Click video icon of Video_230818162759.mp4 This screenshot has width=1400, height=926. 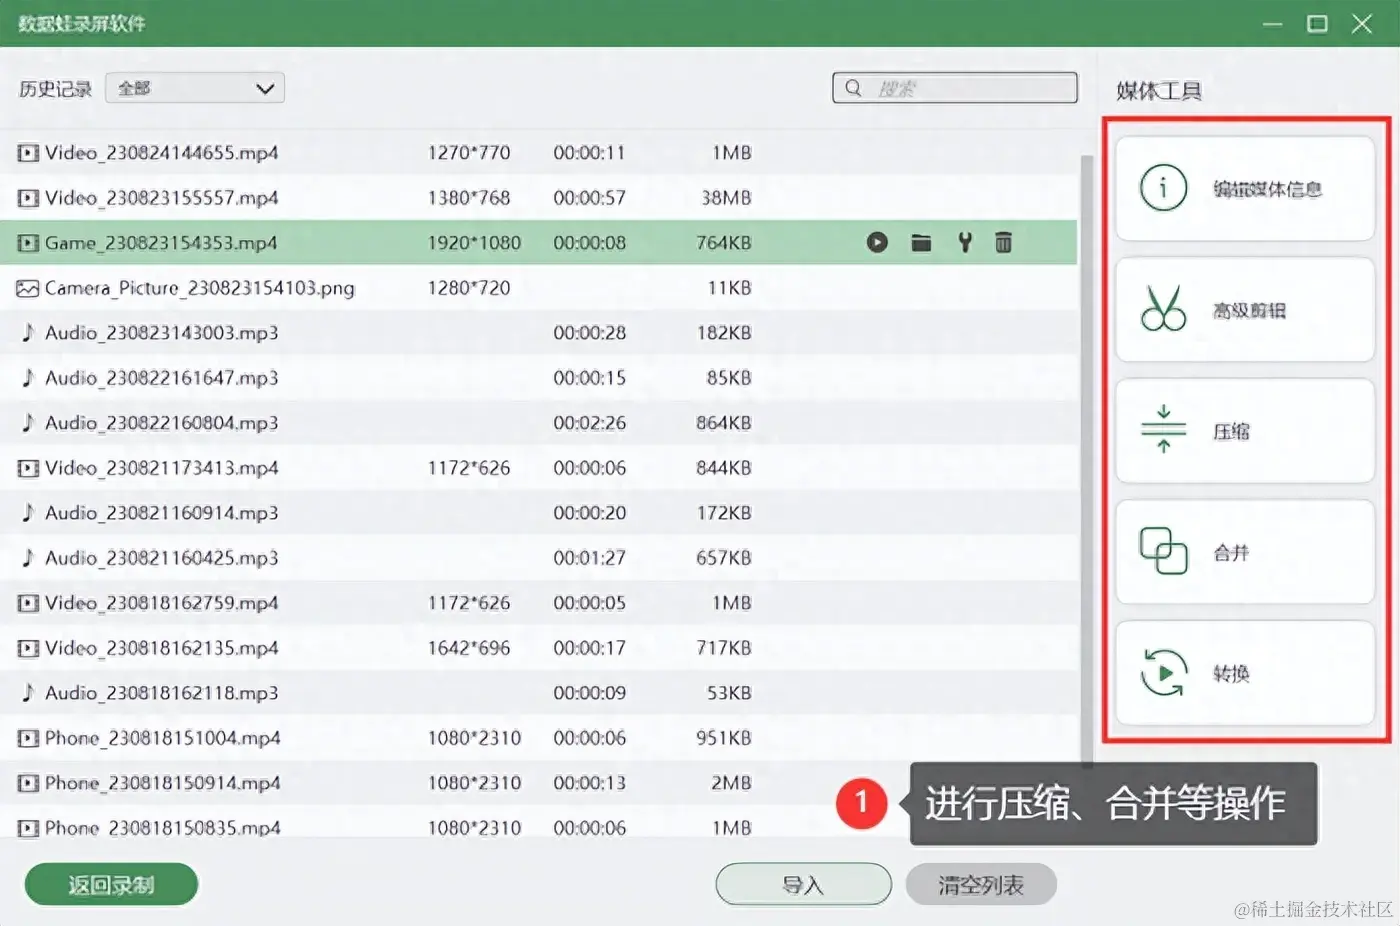click(x=28, y=603)
